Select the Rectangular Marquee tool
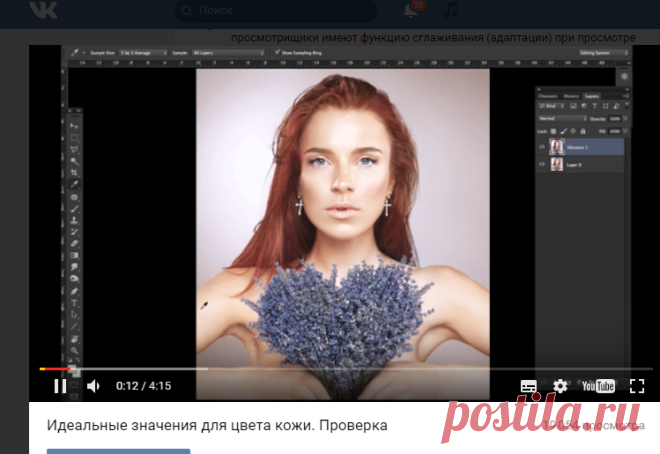Image resolution: width=660 pixels, height=454 pixels. (74, 138)
